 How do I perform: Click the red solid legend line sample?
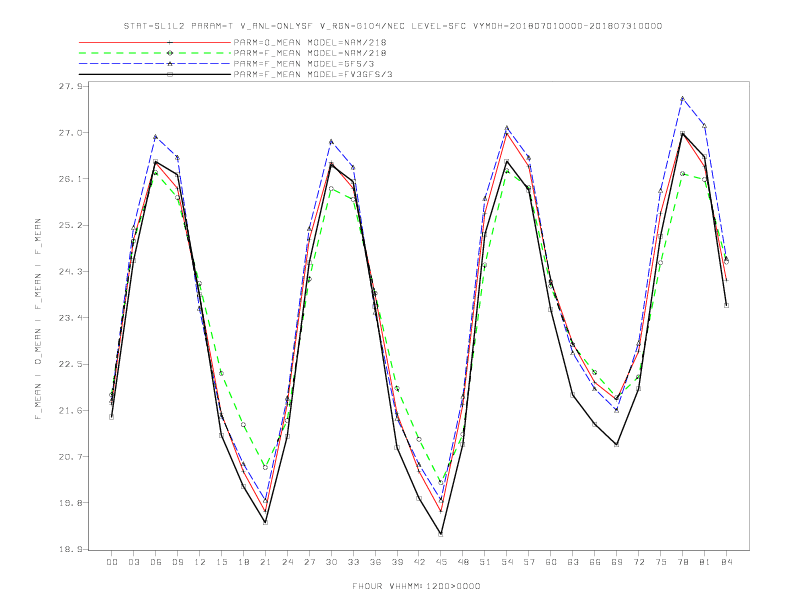(x=155, y=42)
